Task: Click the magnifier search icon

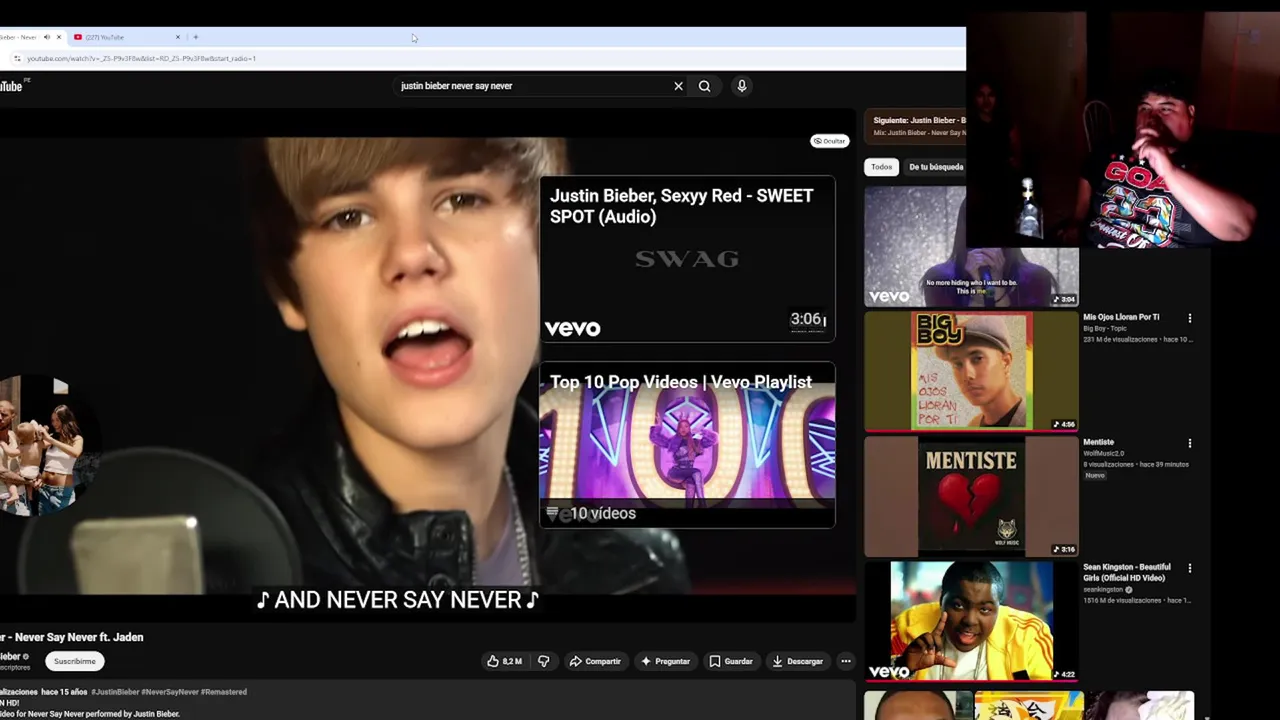Action: (704, 86)
